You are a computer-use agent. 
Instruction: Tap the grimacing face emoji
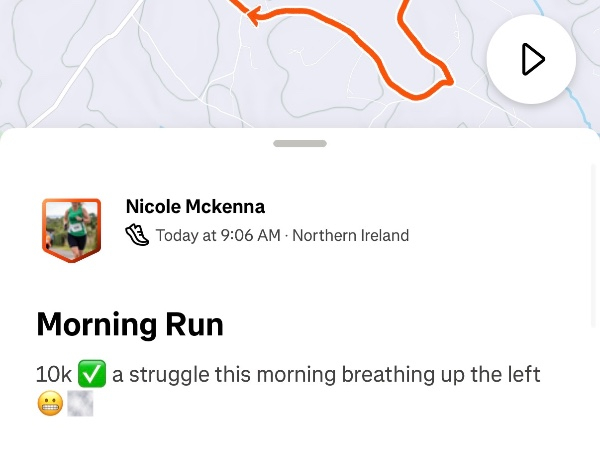click(50, 403)
